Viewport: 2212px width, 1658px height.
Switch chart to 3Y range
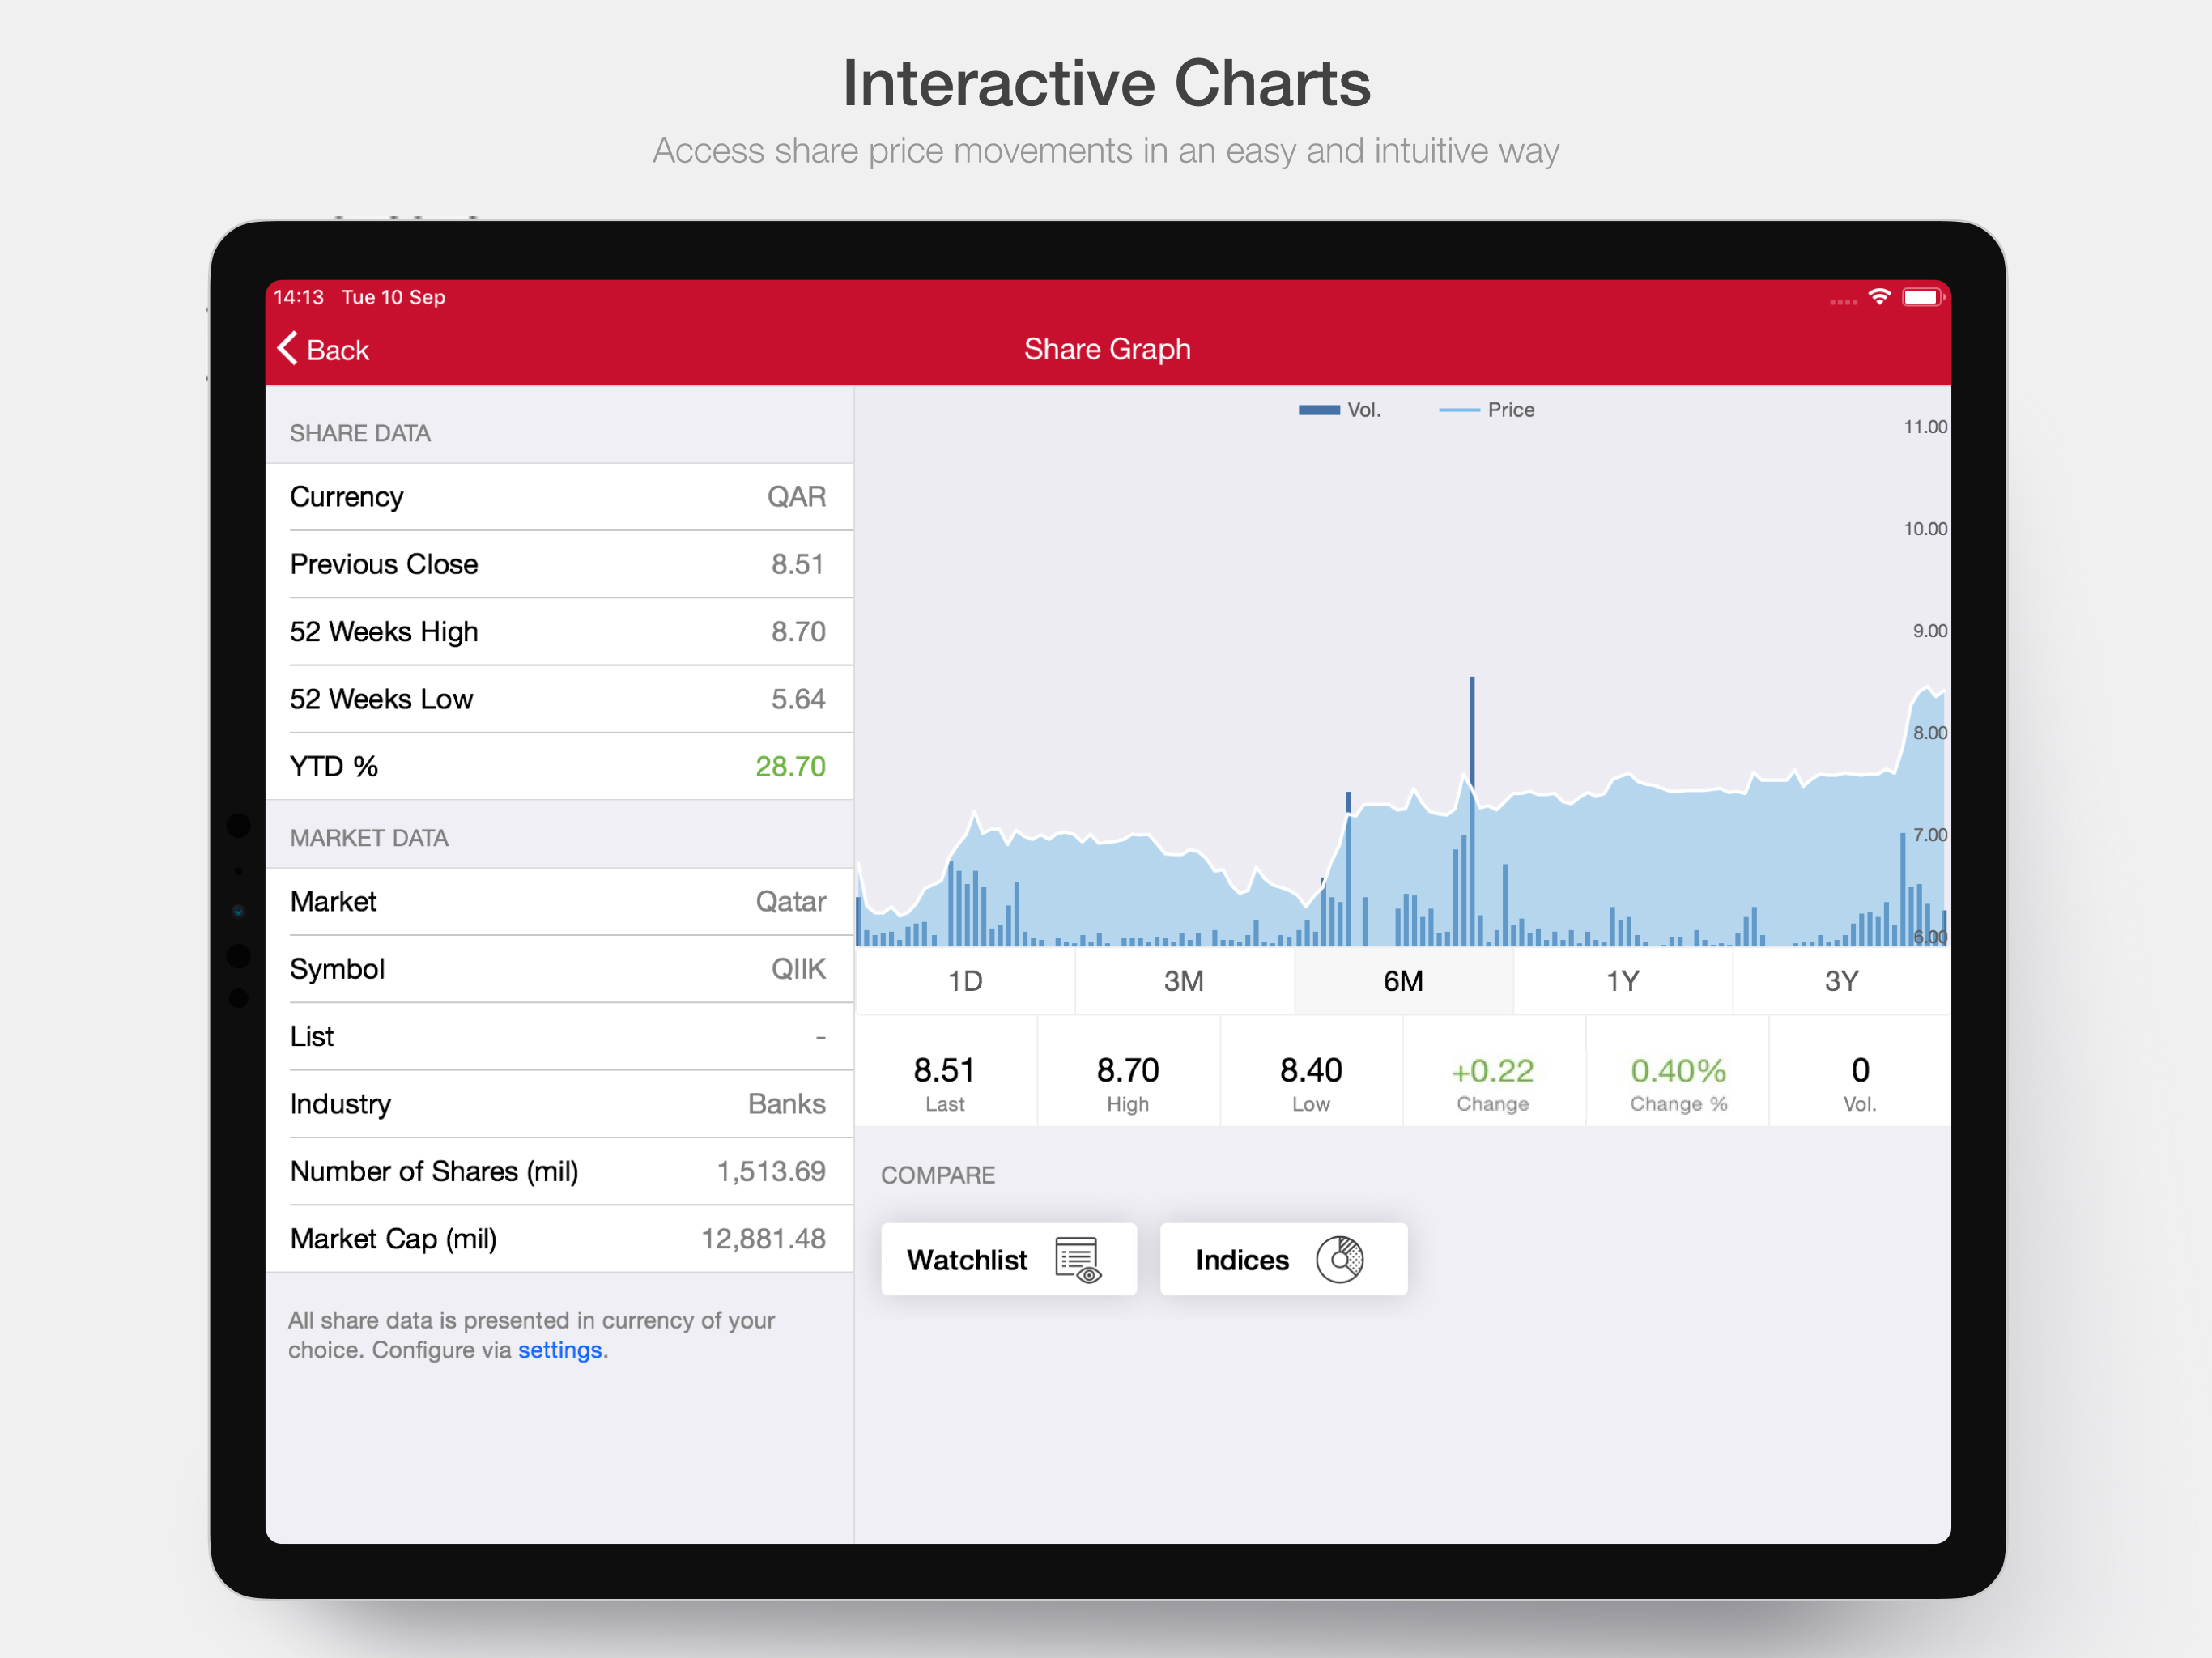tap(1841, 981)
